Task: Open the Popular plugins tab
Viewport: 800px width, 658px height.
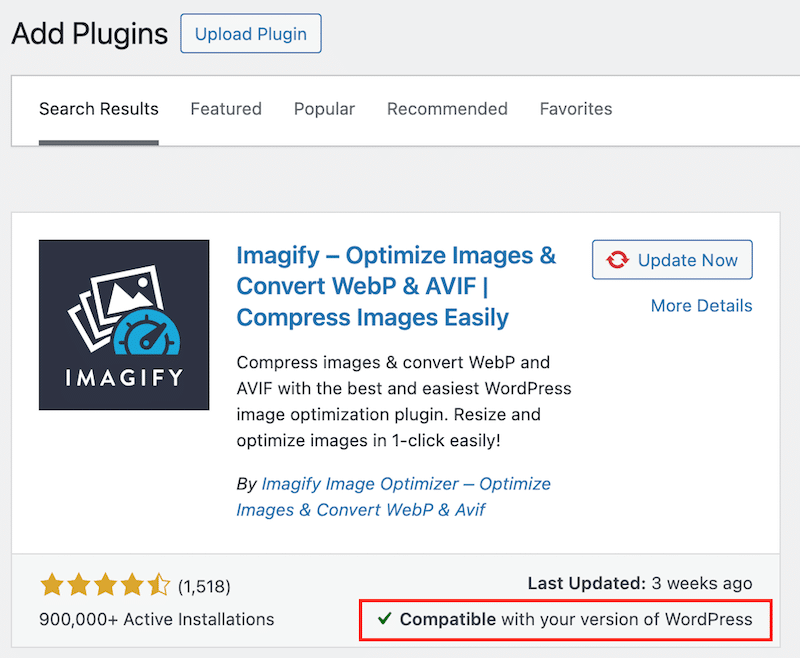Action: (x=324, y=109)
